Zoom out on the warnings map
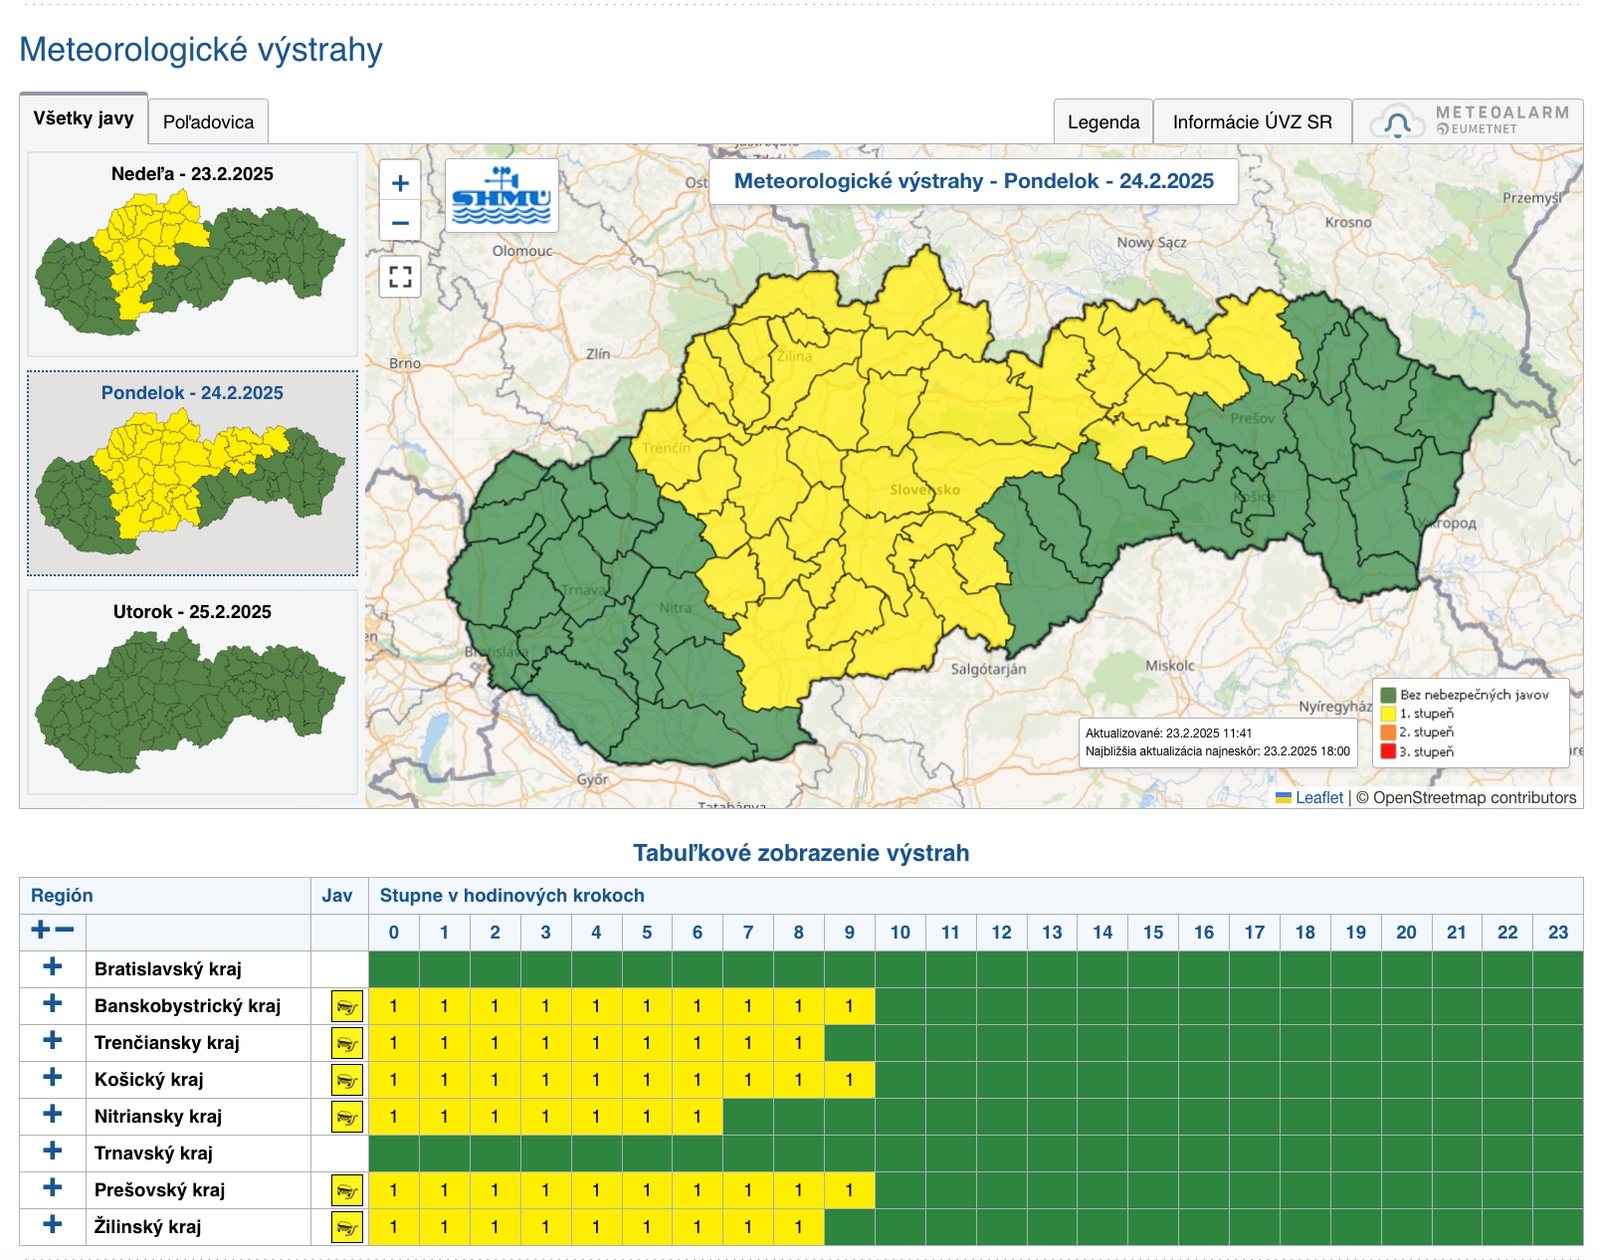Viewport: 1600px width, 1260px height. point(400,222)
